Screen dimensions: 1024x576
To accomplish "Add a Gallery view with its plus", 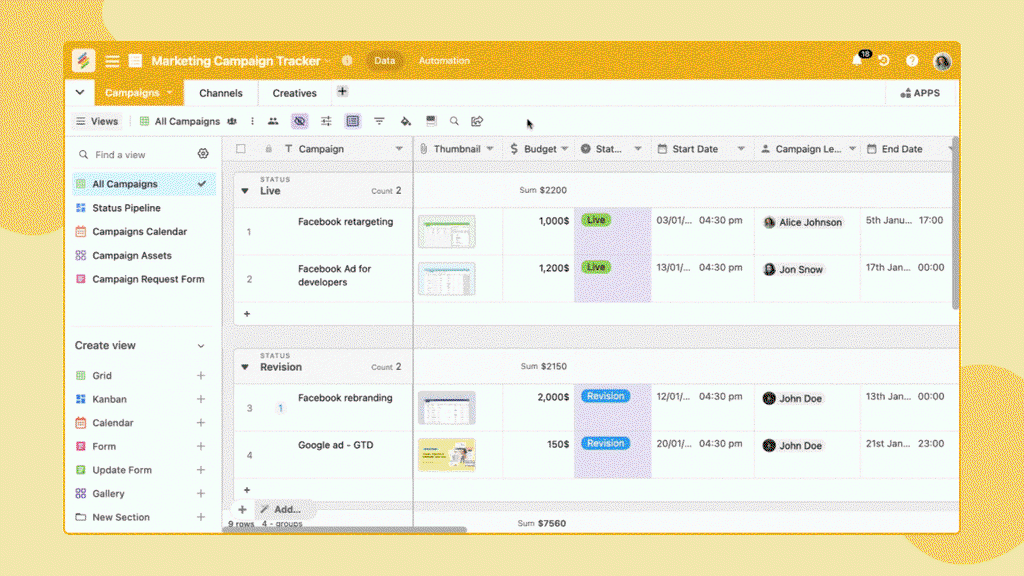I will point(200,493).
